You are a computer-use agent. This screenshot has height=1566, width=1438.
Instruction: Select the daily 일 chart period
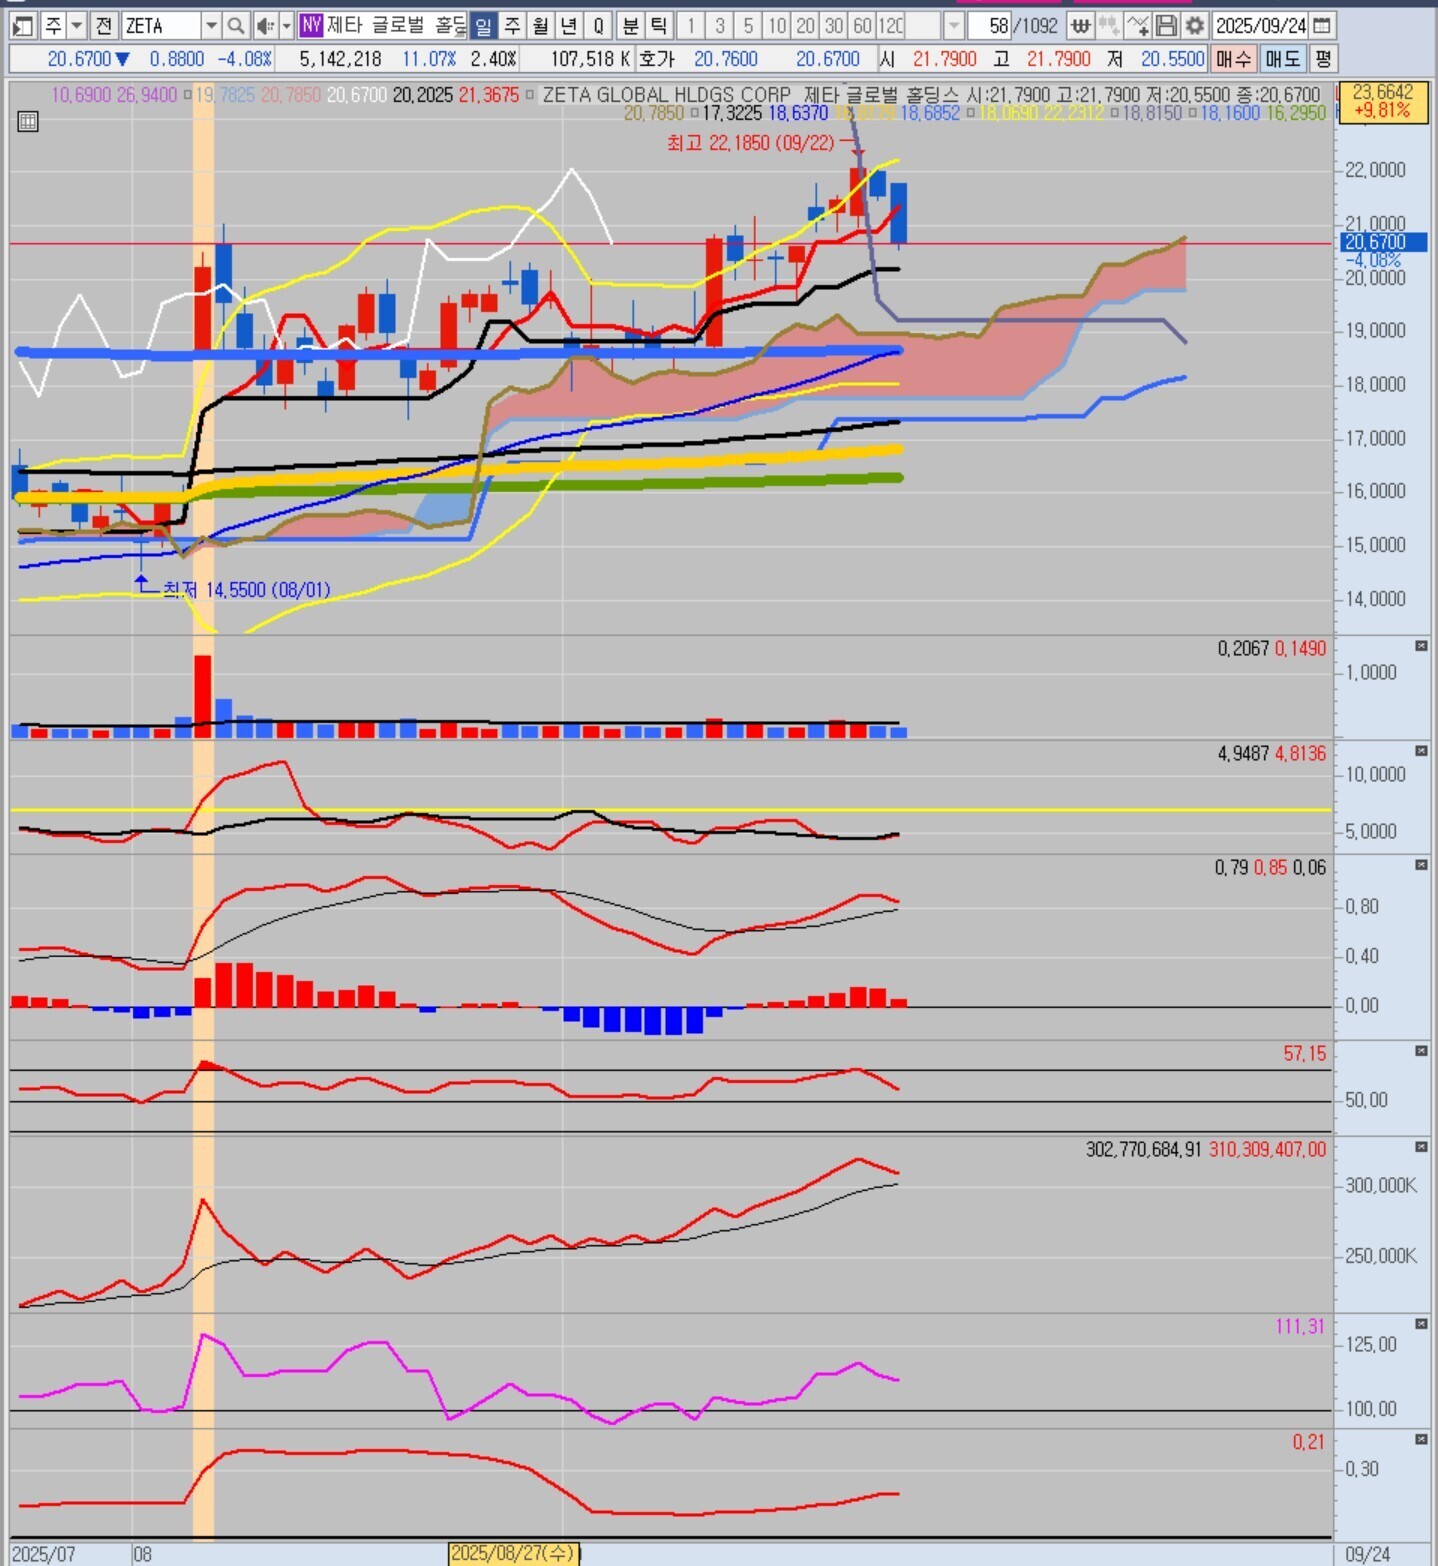(483, 25)
